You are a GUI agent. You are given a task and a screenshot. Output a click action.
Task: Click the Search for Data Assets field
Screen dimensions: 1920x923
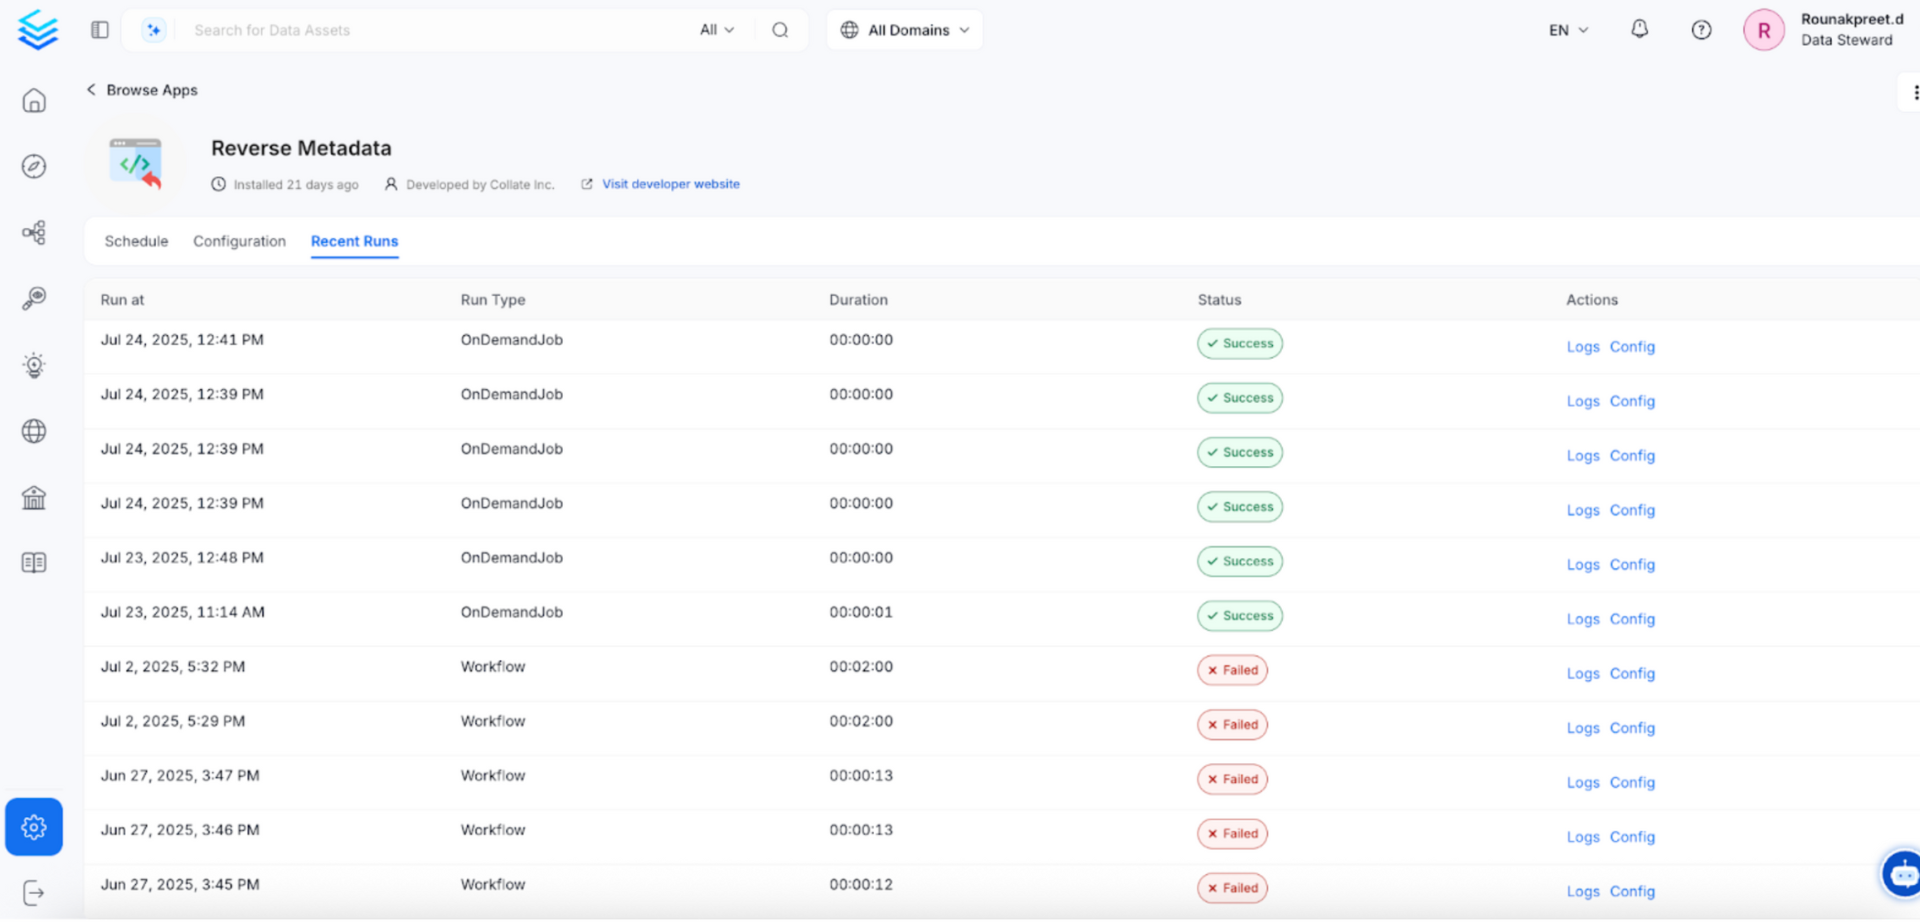point(430,30)
